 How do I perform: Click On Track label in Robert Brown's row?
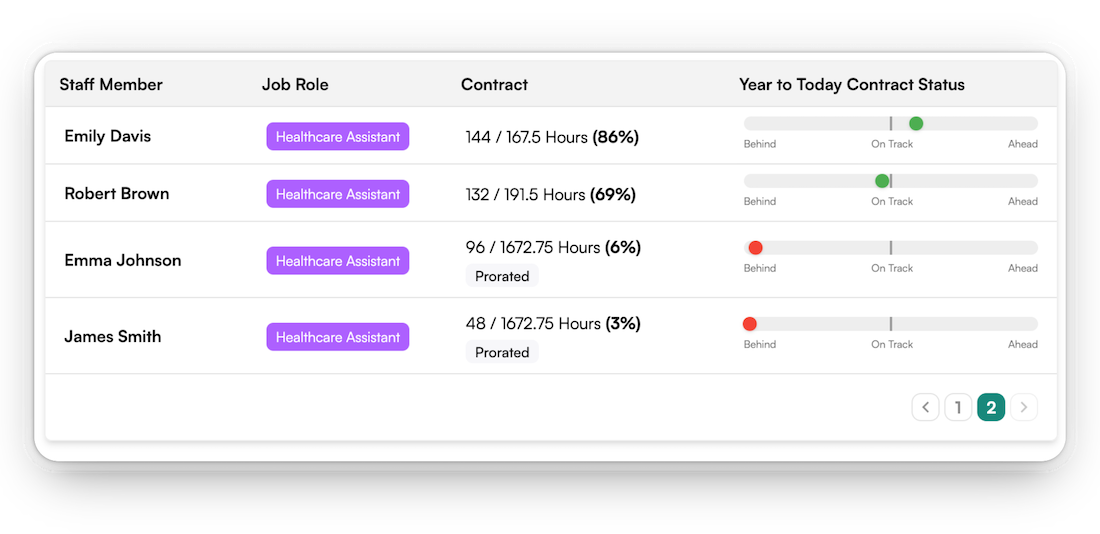[x=892, y=201]
